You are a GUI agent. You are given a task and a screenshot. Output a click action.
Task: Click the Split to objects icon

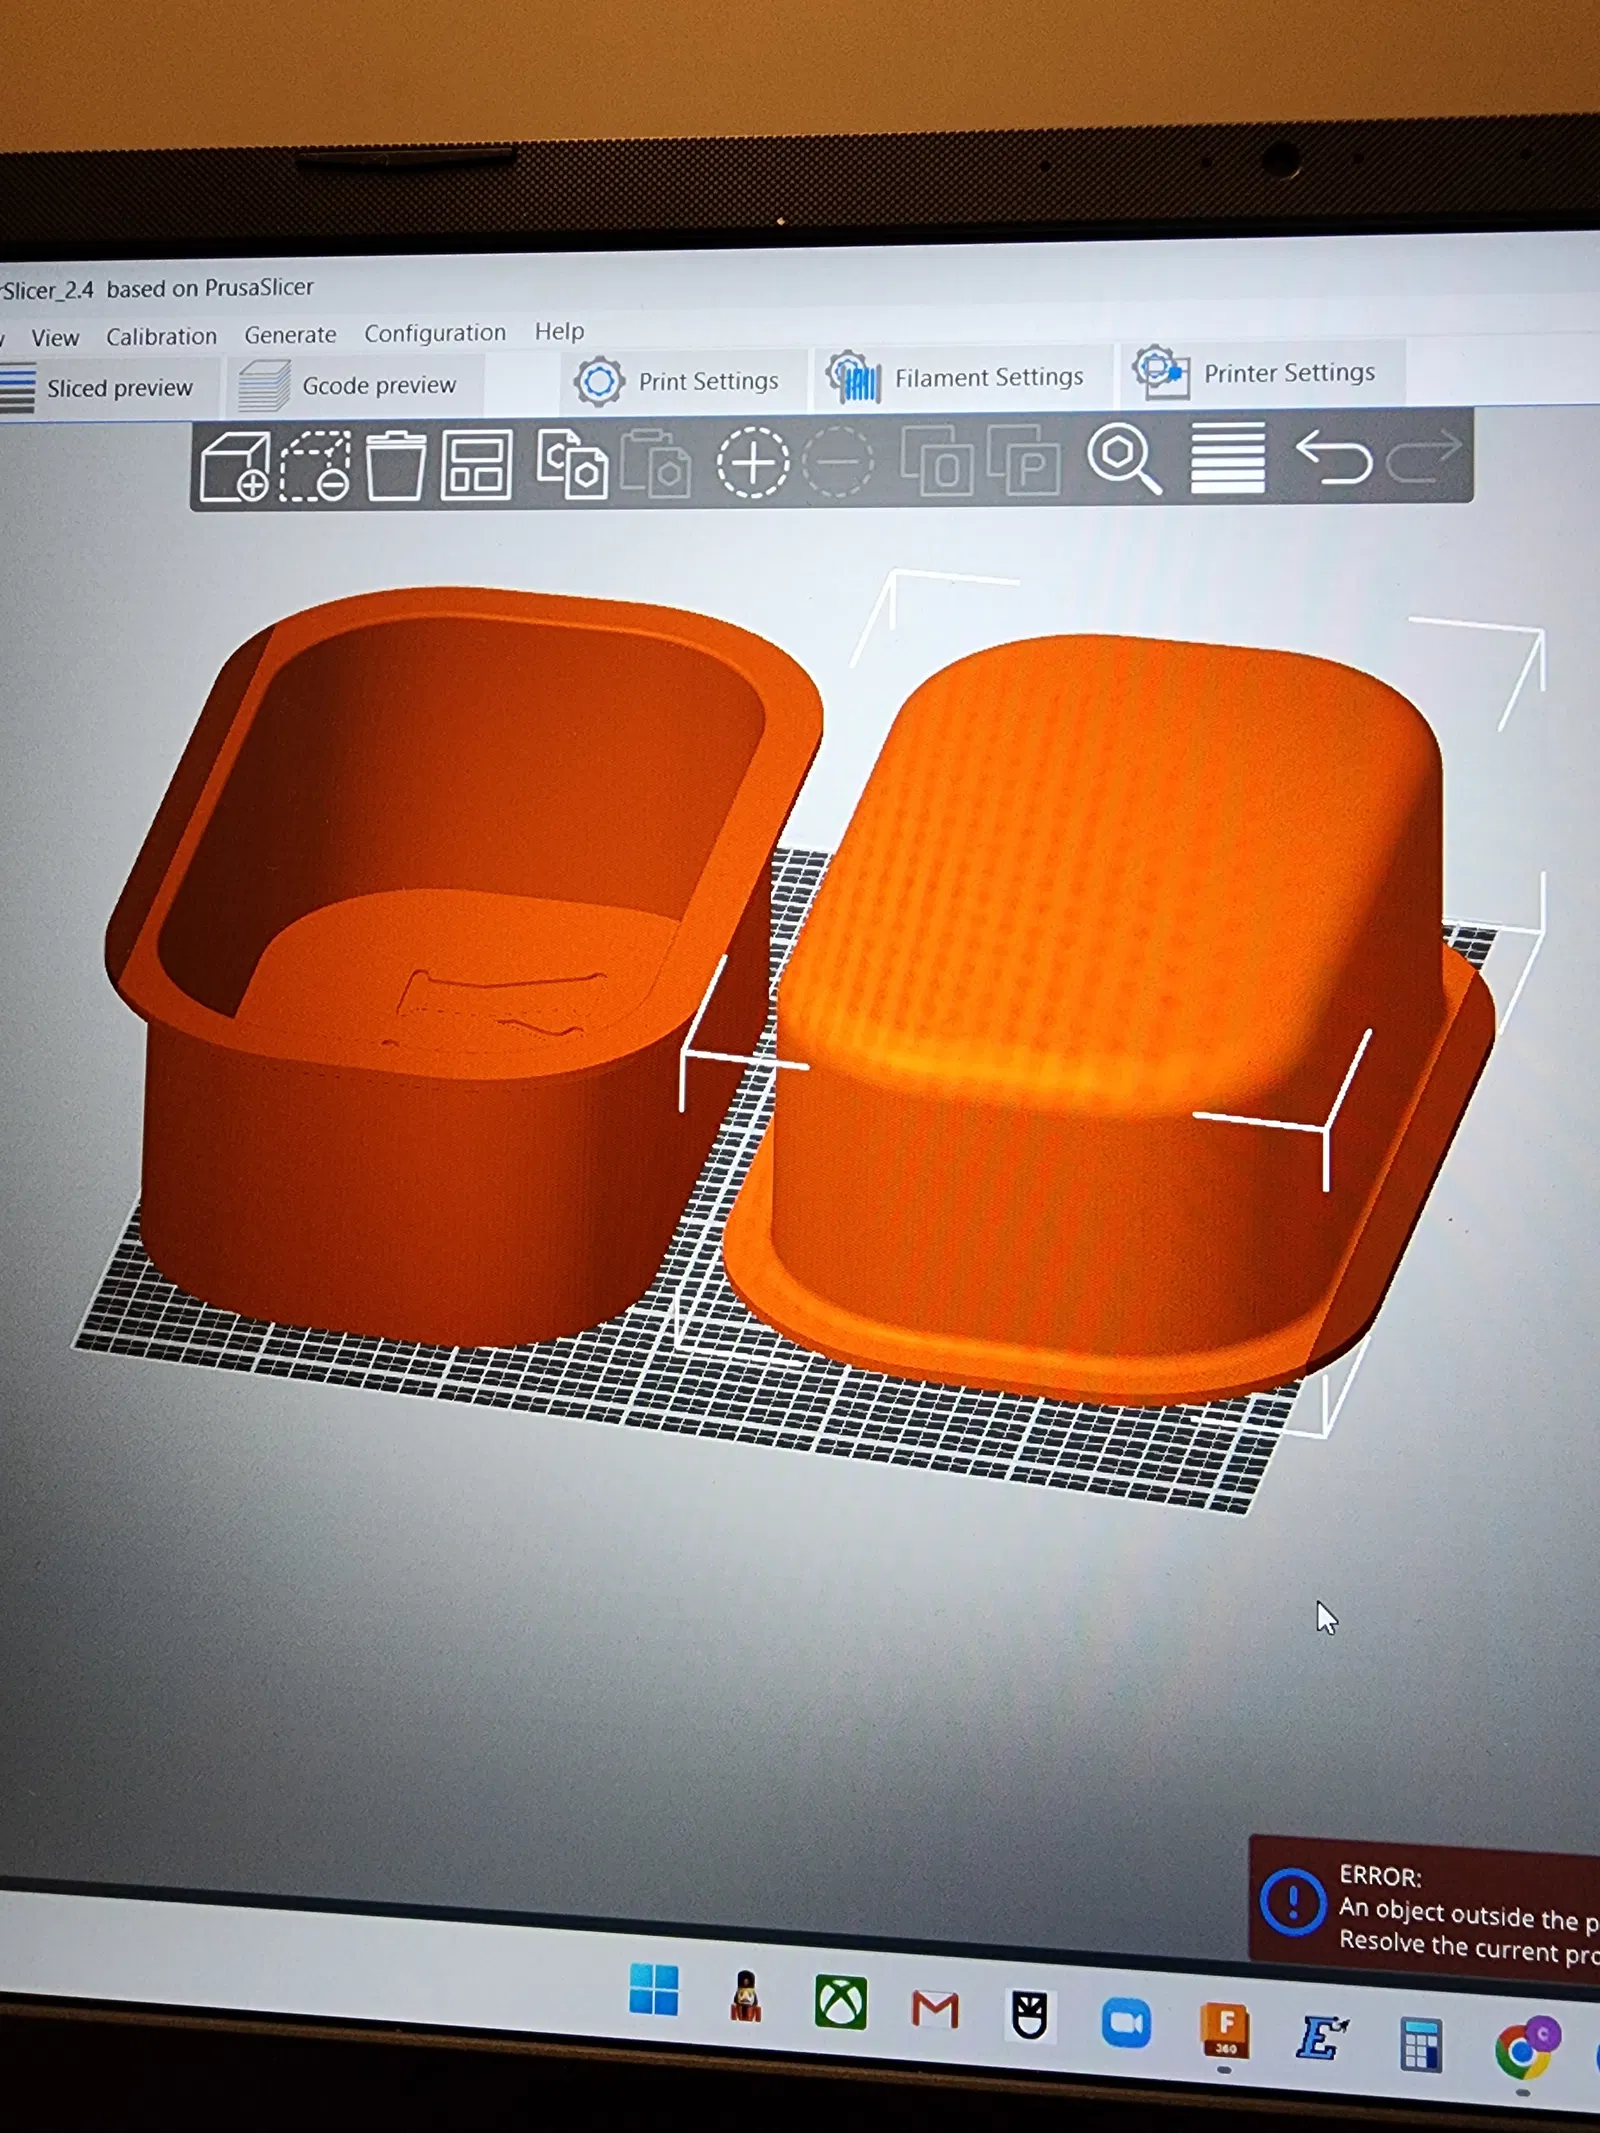[x=937, y=460]
